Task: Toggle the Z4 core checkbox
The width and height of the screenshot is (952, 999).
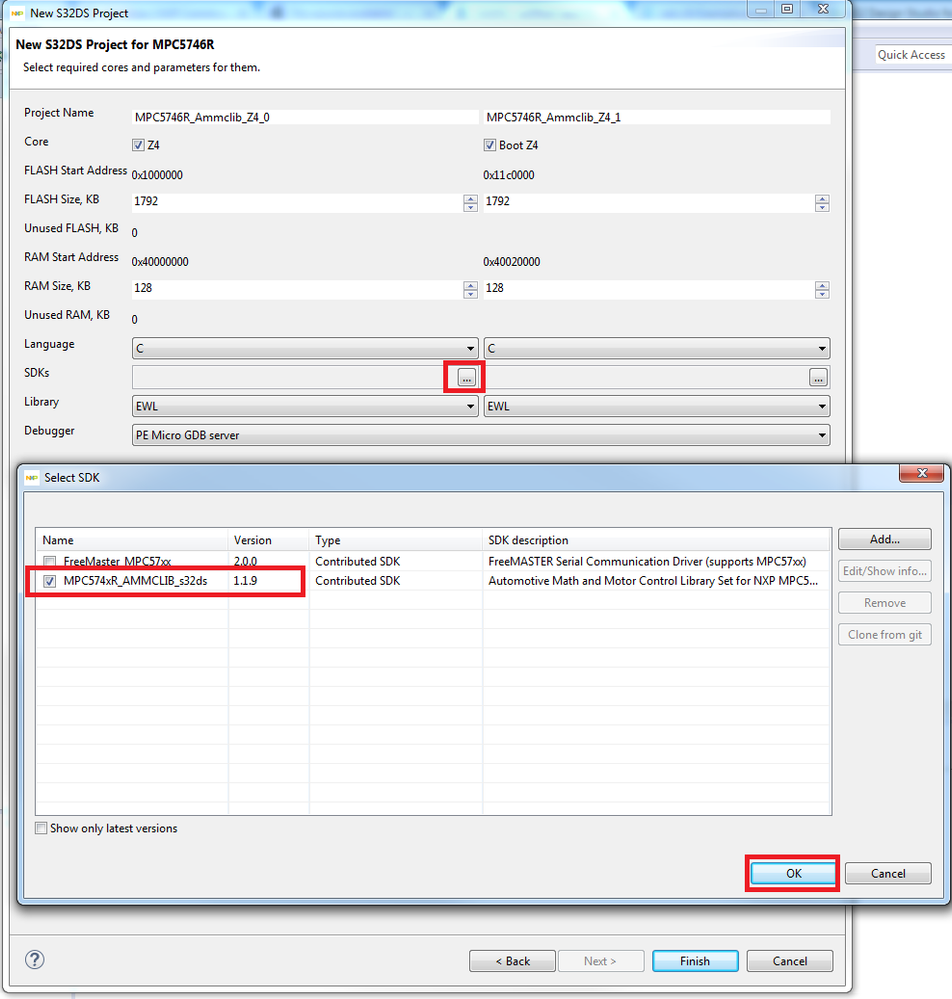Action: (x=138, y=145)
